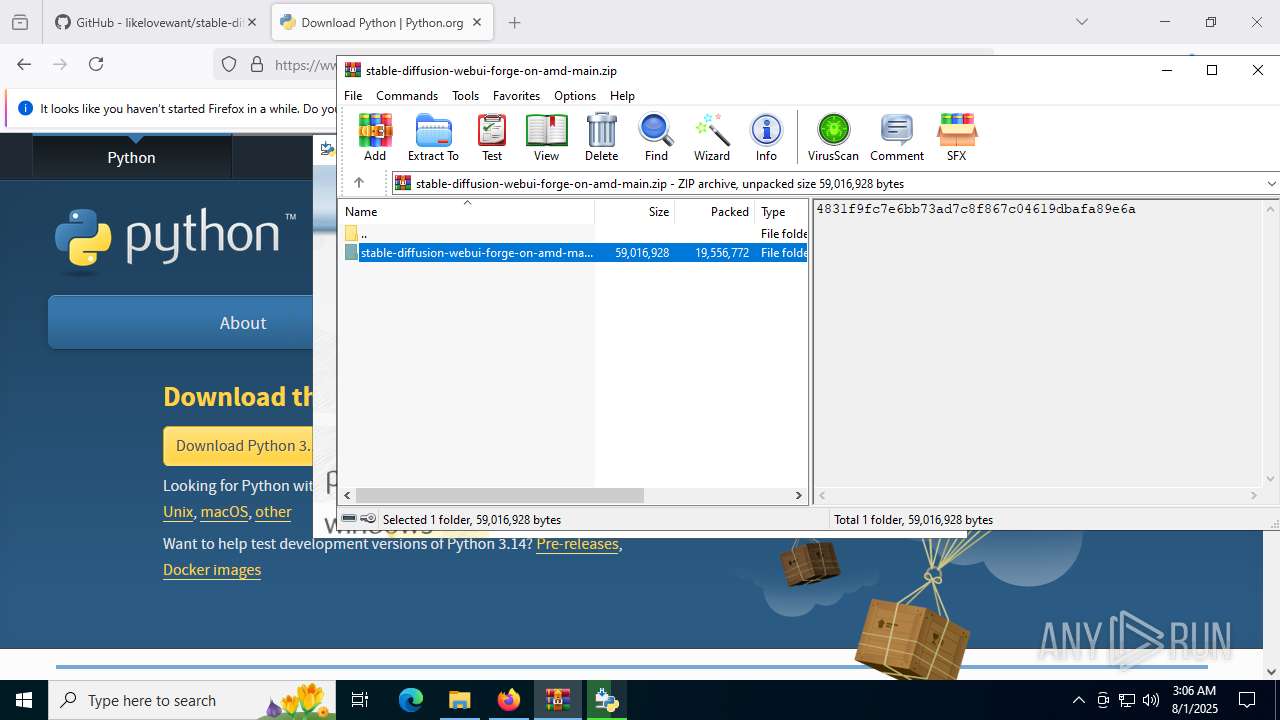Open Firefox recent browsing view icon
Viewport: 1280px width, 720px height.
20,22
